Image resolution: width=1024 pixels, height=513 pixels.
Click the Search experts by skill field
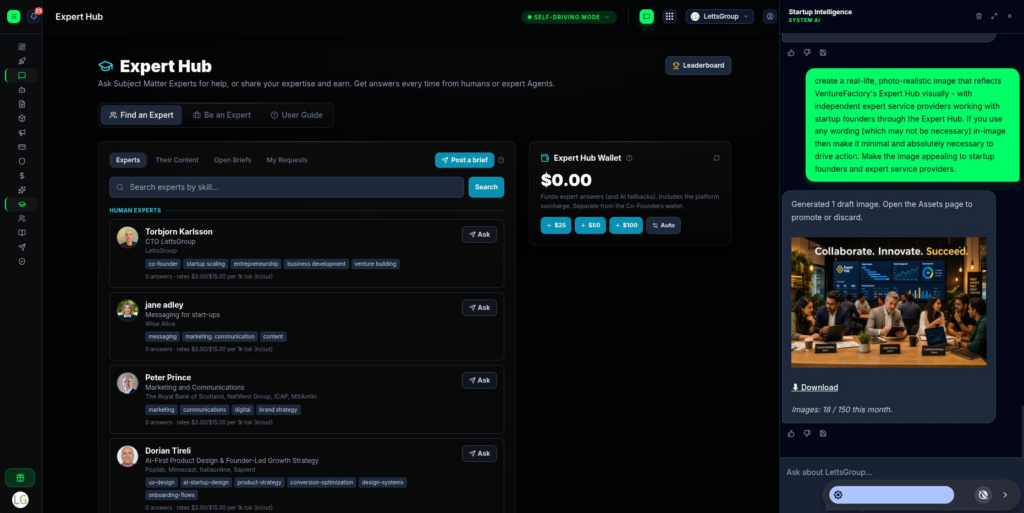(x=287, y=187)
